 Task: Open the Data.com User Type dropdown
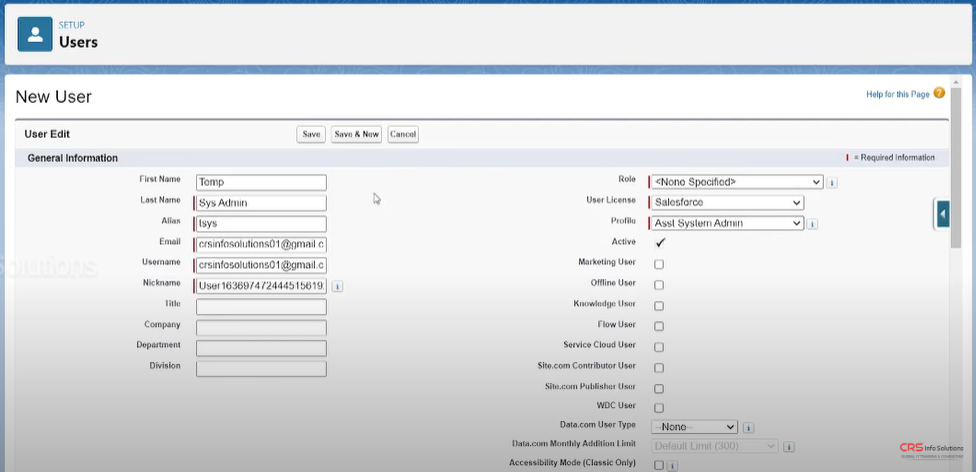coord(694,427)
